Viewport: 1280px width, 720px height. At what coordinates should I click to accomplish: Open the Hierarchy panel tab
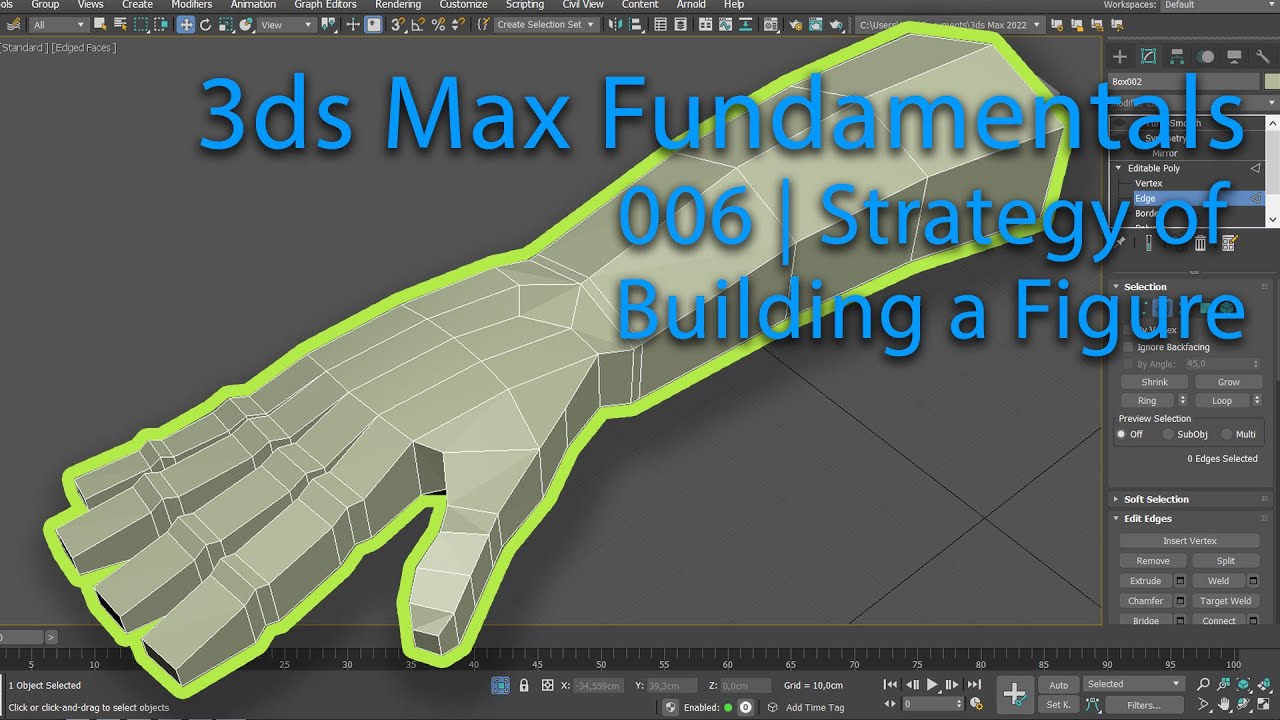[1177, 57]
